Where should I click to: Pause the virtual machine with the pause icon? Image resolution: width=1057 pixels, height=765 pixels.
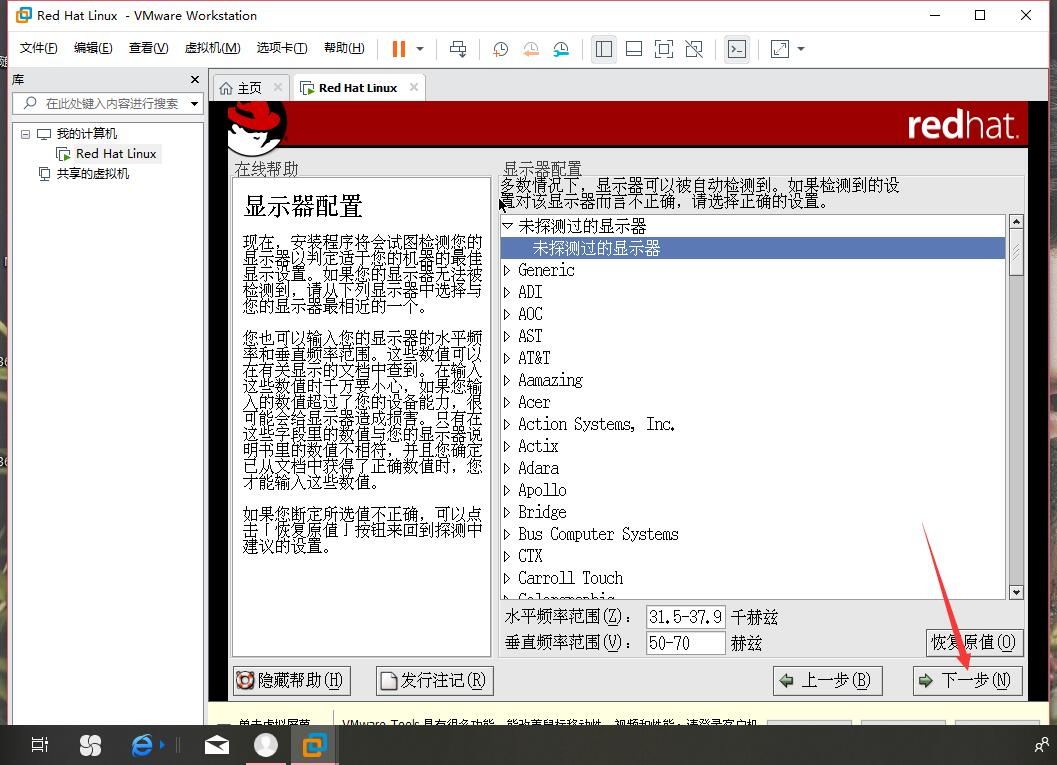pos(398,49)
